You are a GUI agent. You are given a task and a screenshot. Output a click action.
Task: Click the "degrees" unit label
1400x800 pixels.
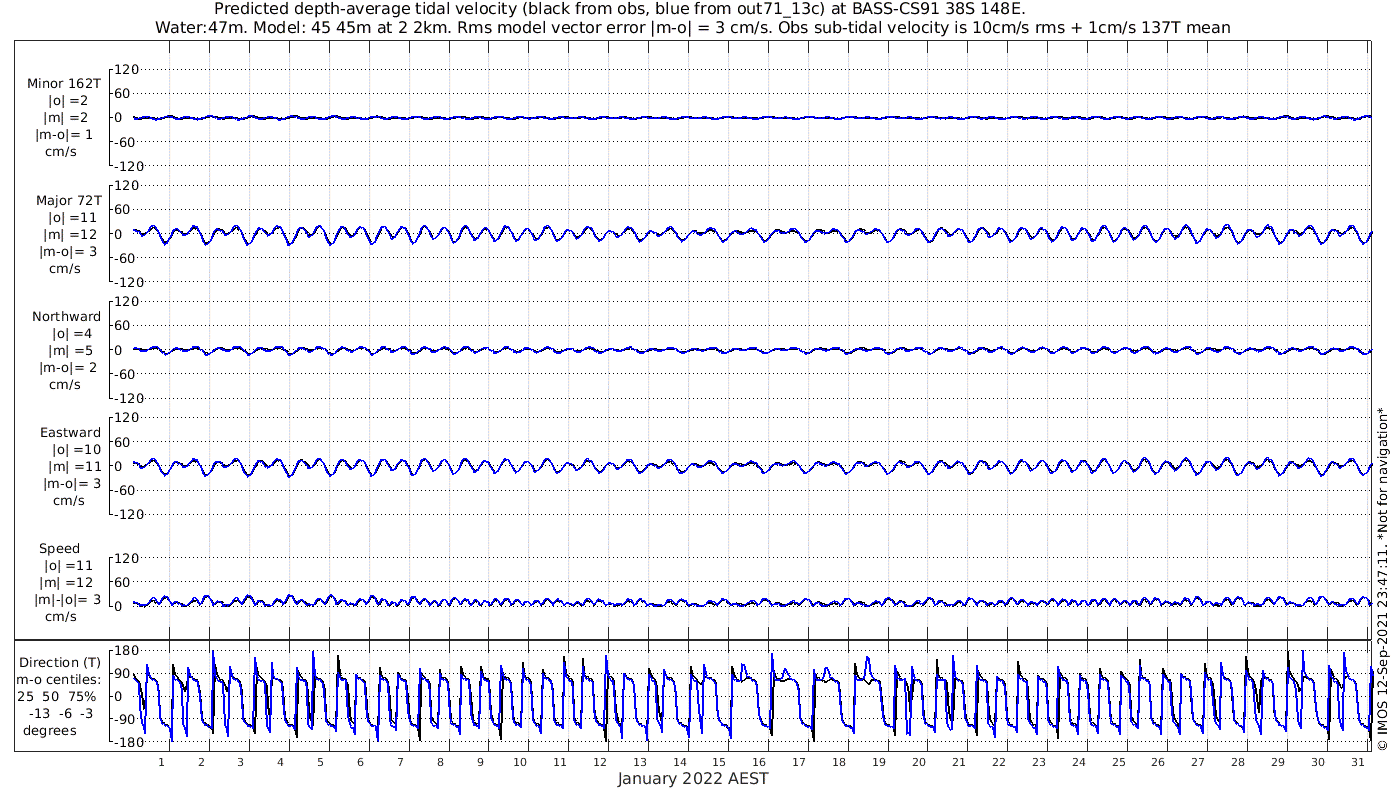(x=51, y=731)
